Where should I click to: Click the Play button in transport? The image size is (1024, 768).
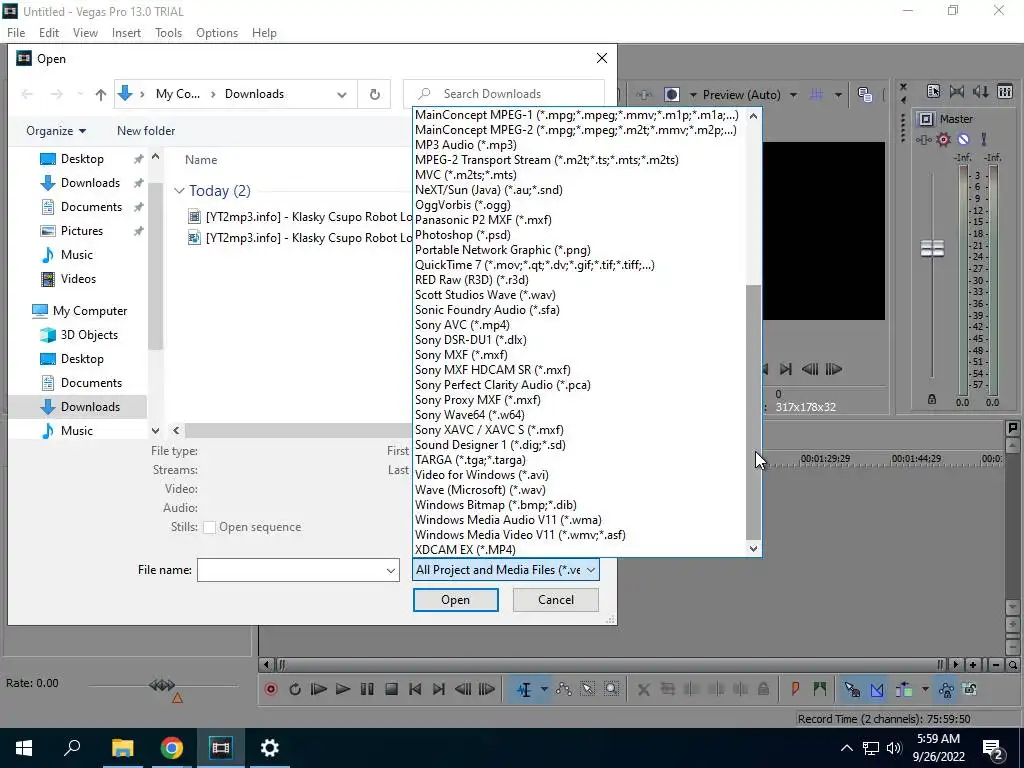click(x=343, y=689)
